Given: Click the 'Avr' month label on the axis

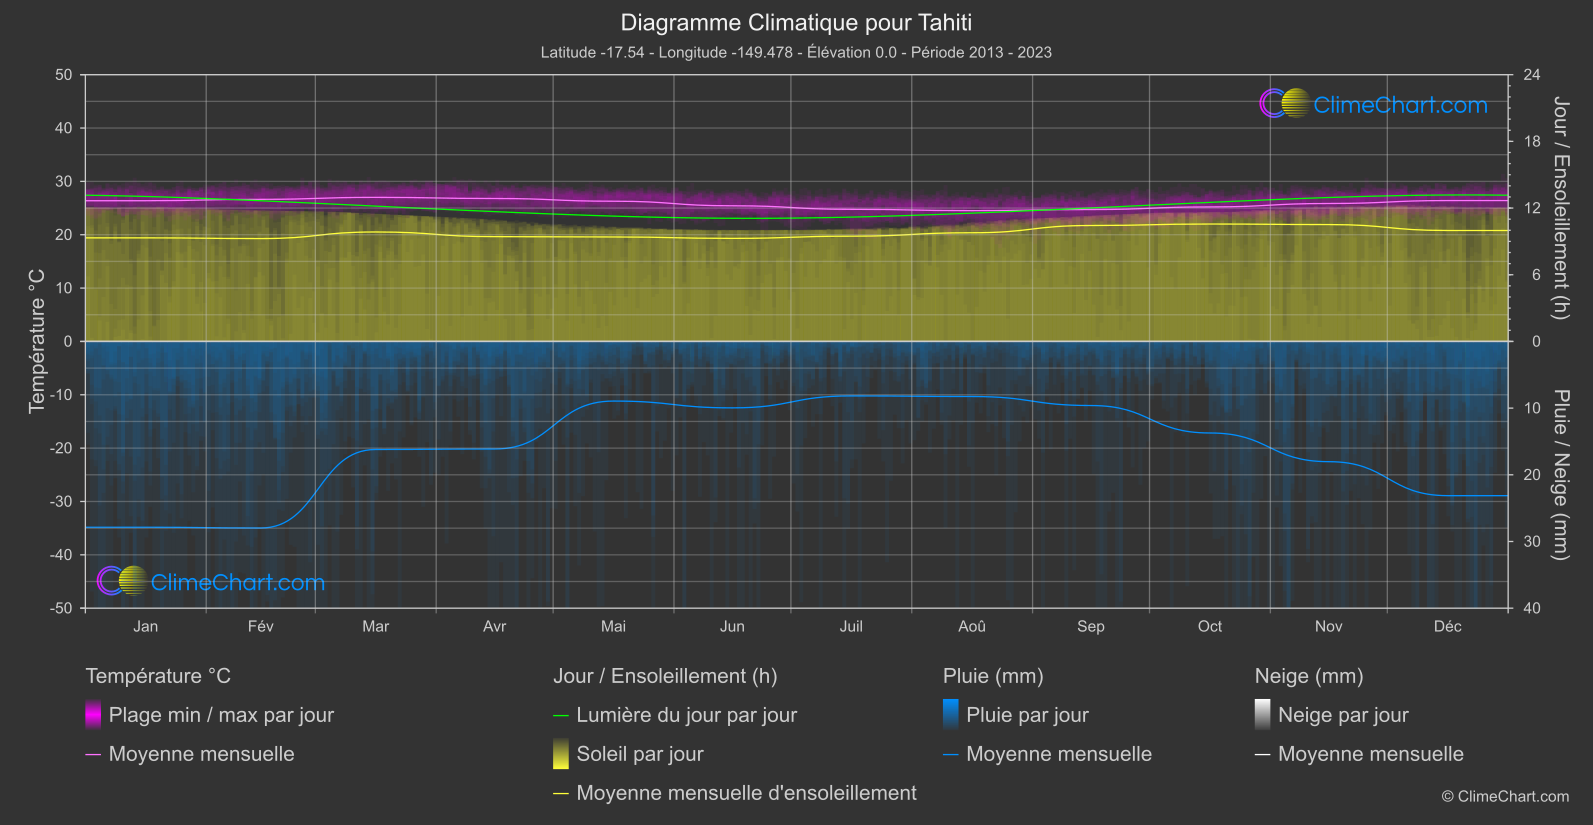Looking at the screenshot, I should click(x=494, y=626).
